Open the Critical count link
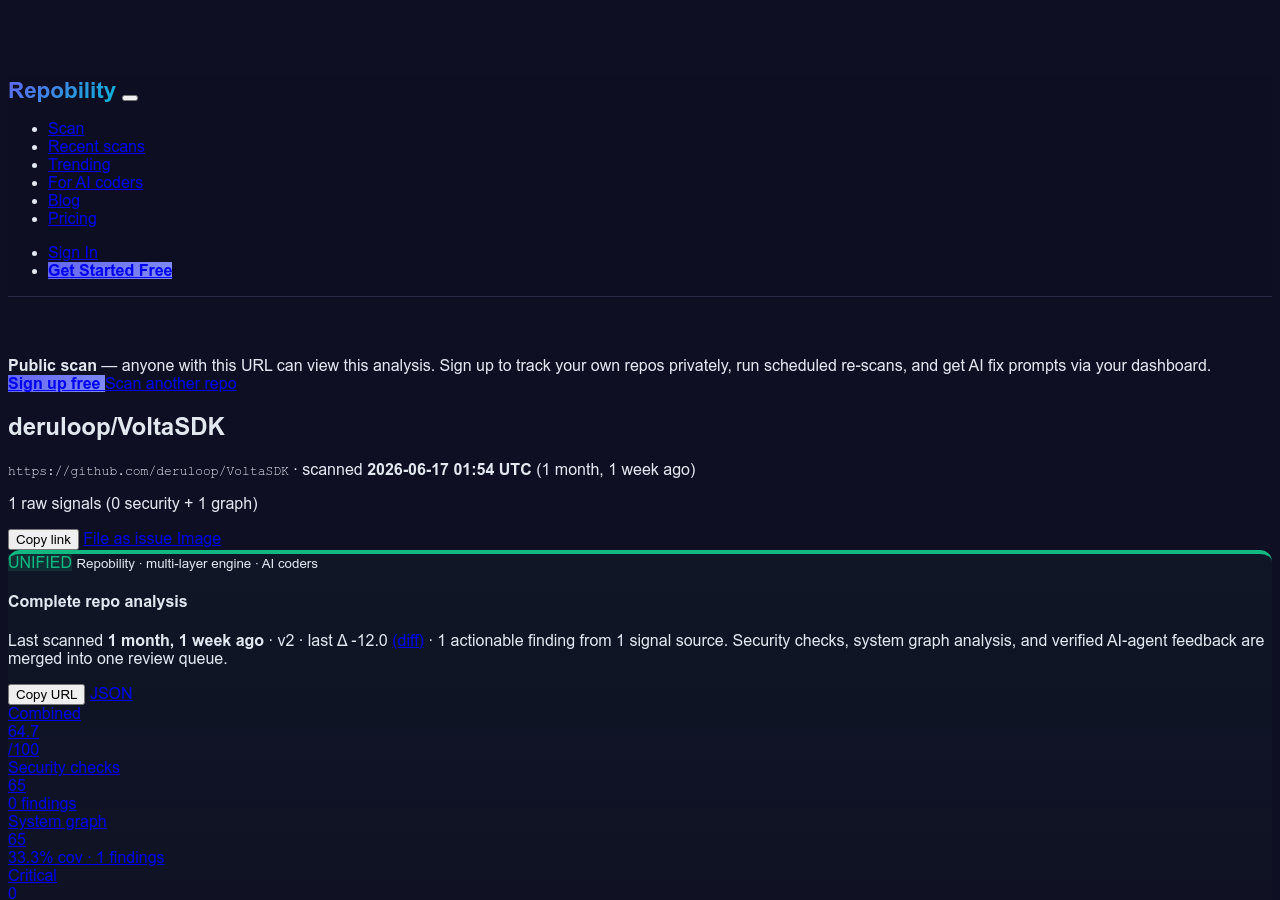Viewport: 1280px width, 900px height. point(32,875)
